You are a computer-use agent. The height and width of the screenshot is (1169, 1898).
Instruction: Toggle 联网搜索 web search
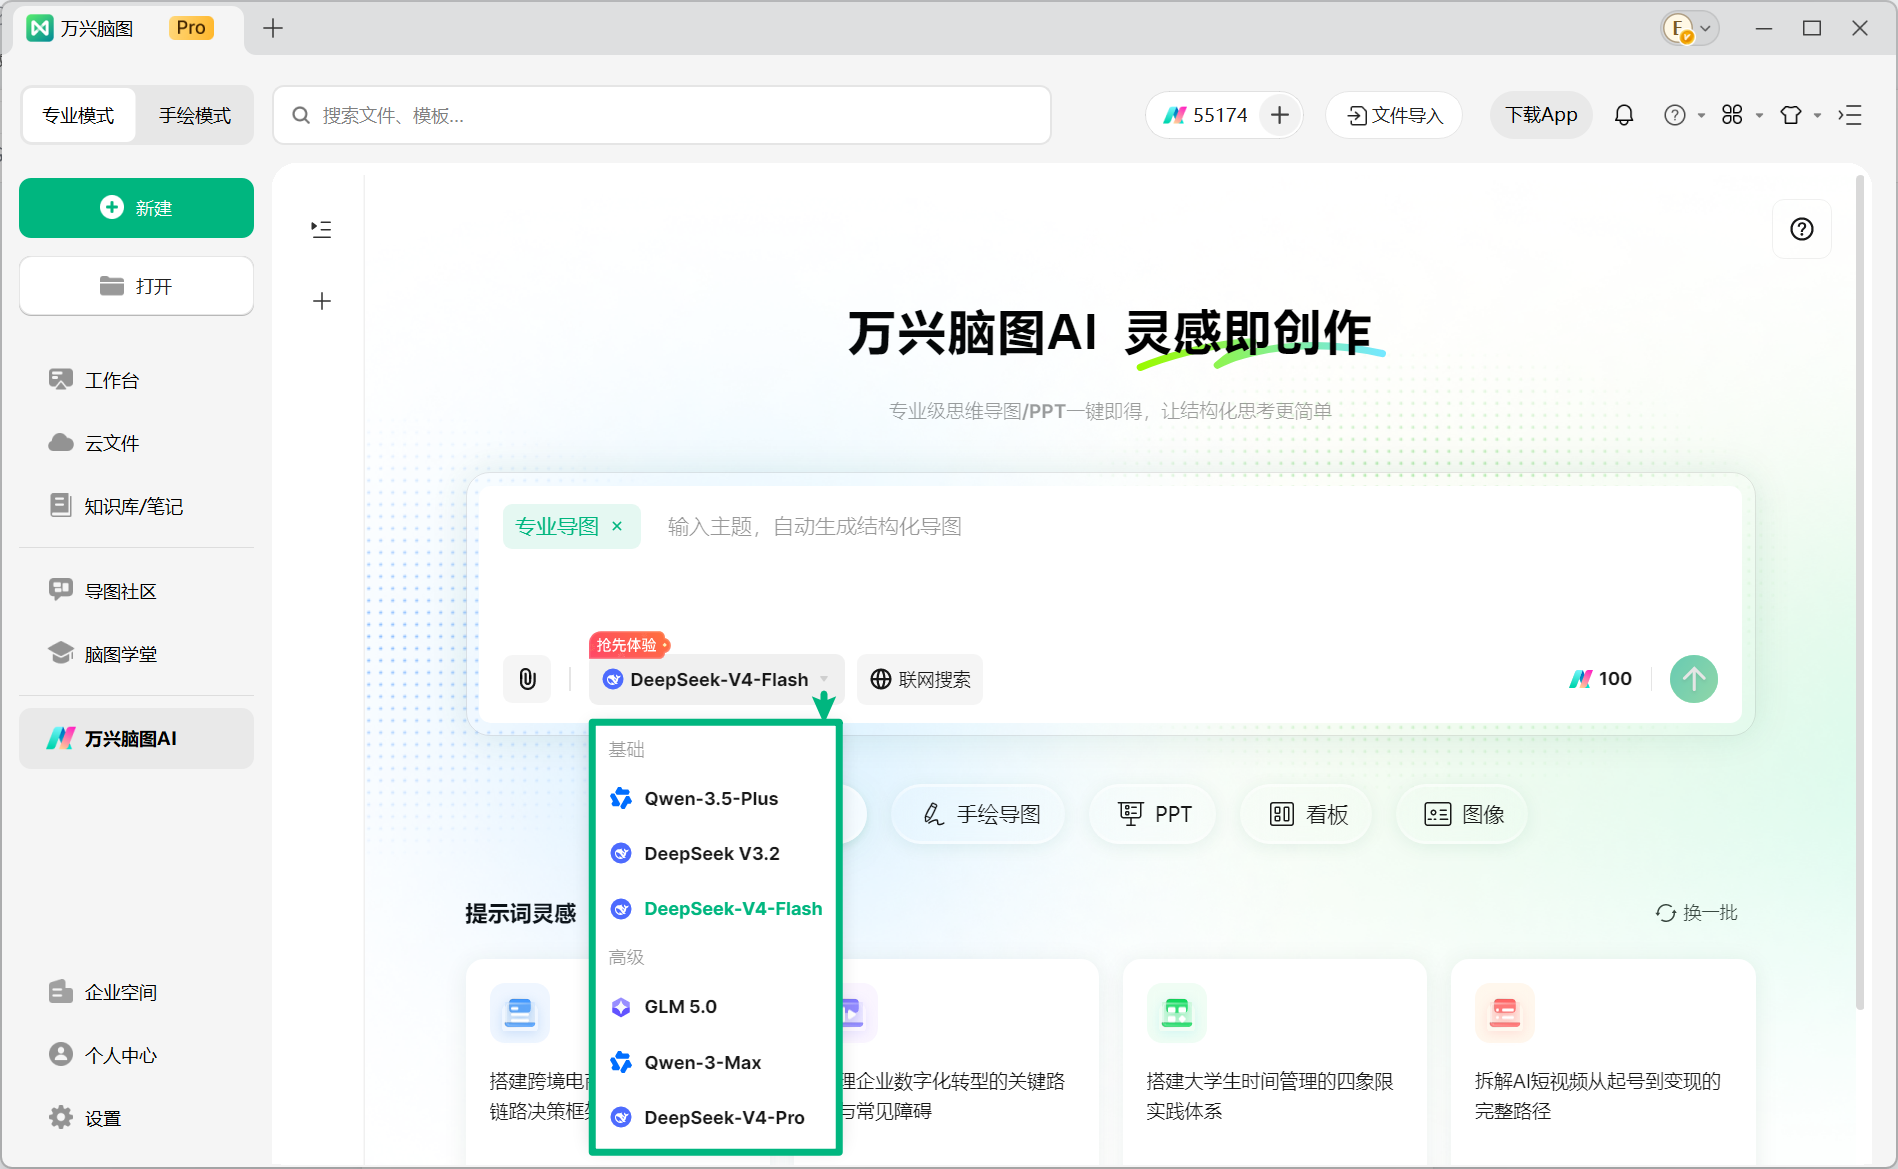(x=920, y=679)
